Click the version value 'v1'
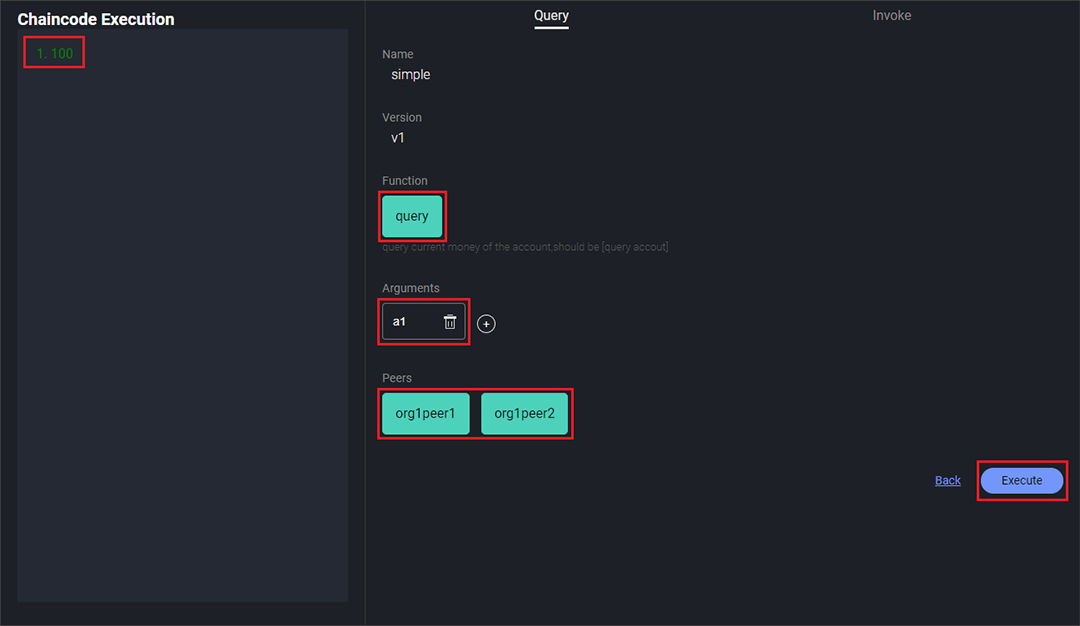Image resolution: width=1080 pixels, height=626 pixels. coord(397,138)
